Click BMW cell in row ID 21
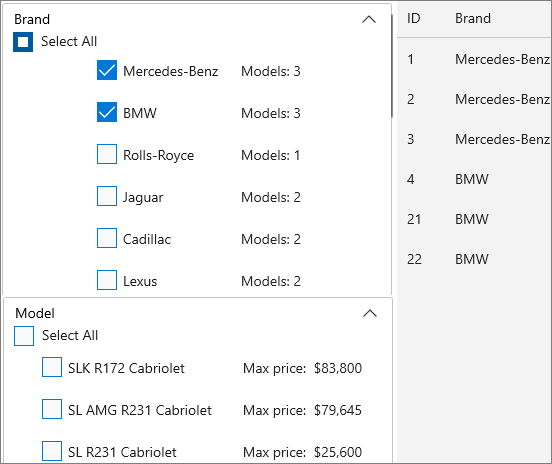Screen dimensions: 552x464 pos(472,219)
